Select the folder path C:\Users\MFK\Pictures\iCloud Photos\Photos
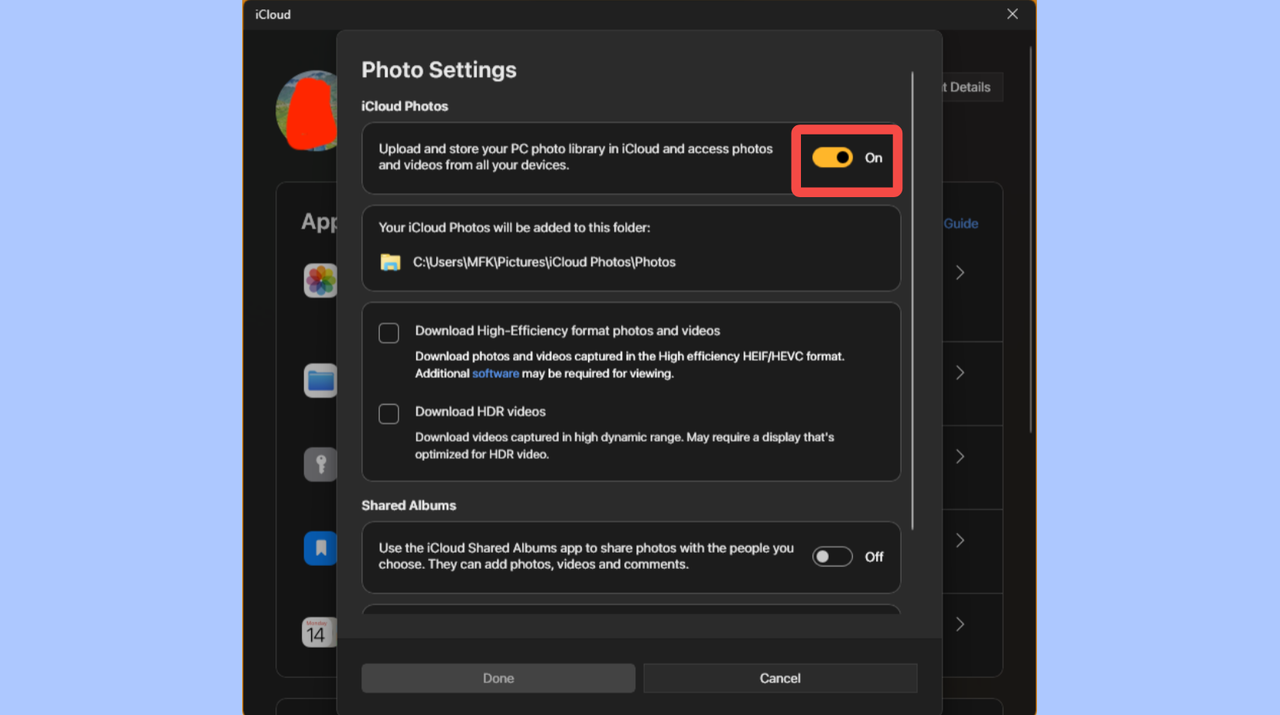The image size is (1280, 715). [x=544, y=262]
